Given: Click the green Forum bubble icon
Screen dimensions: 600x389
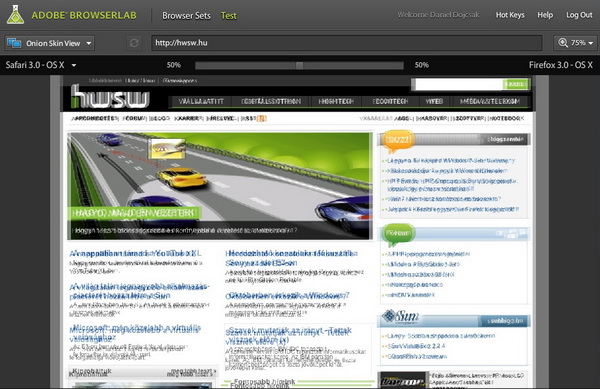Looking at the screenshot, I should pyautogui.click(x=398, y=234).
